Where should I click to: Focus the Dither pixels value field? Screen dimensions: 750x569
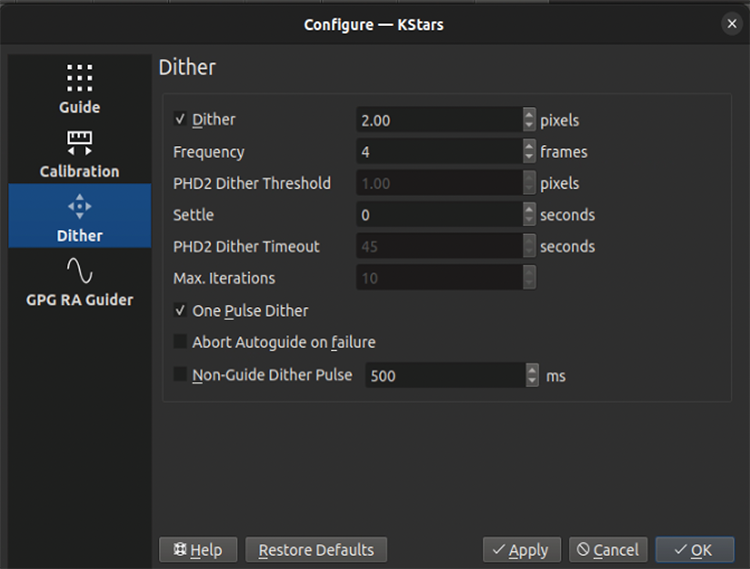coord(438,120)
